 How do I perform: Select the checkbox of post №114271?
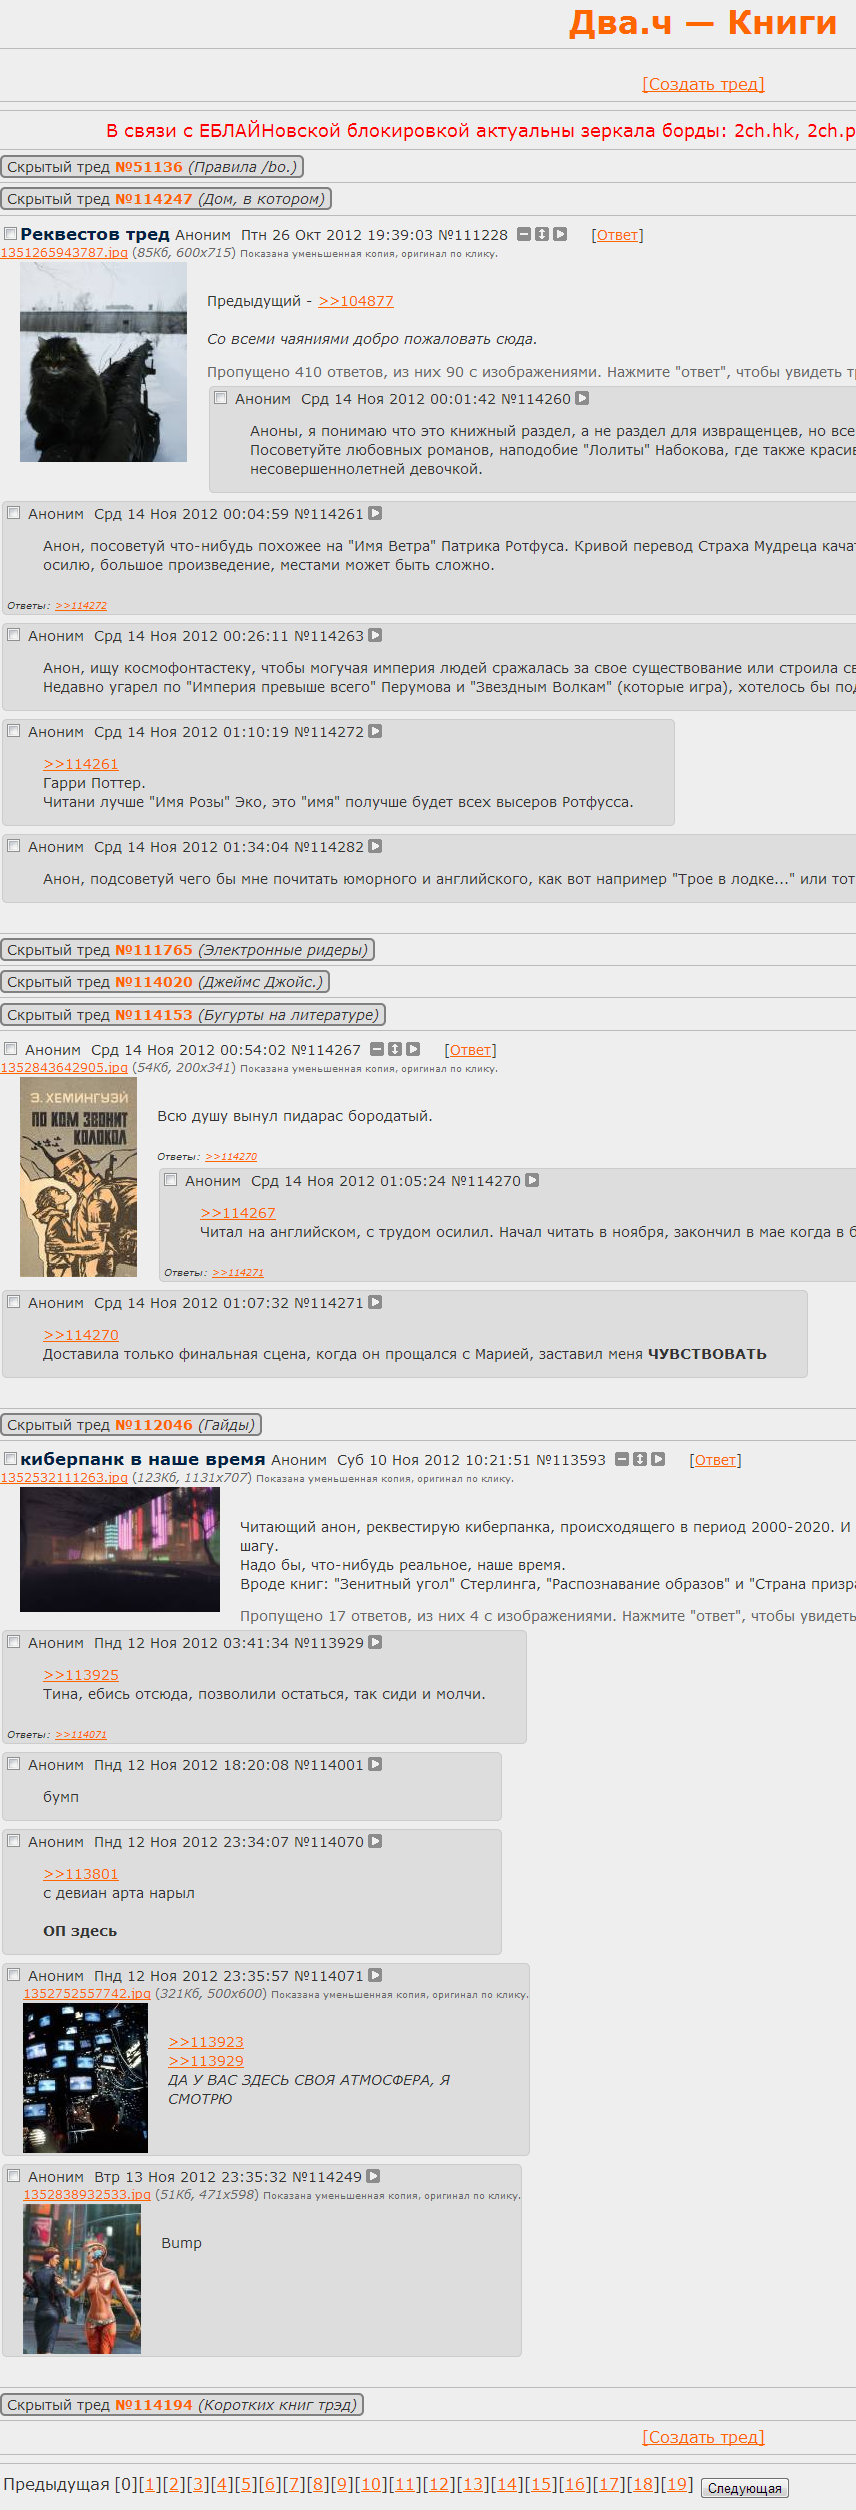pyautogui.click(x=14, y=1302)
